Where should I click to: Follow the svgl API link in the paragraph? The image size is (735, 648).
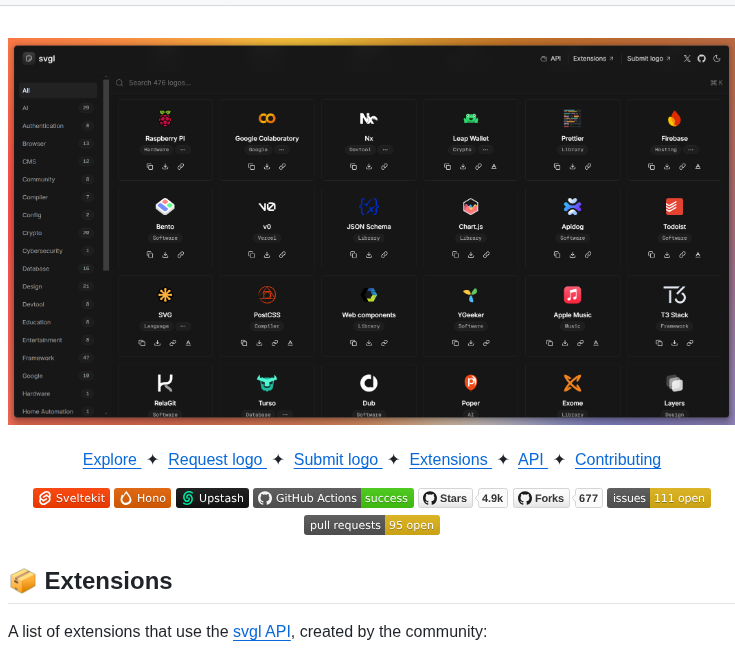click(262, 632)
